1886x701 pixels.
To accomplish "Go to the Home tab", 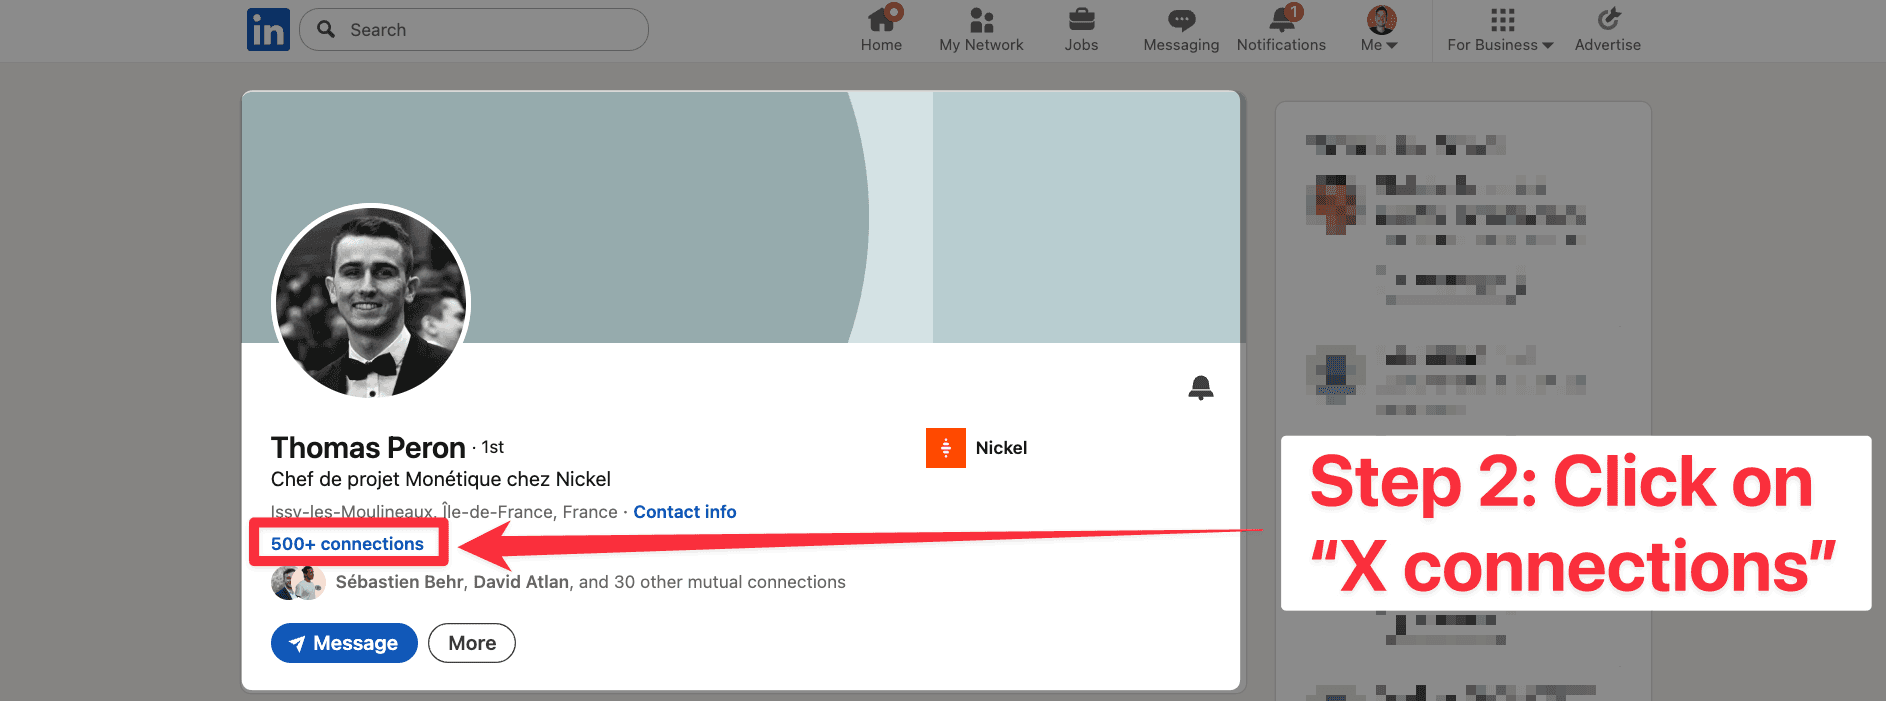I will click(x=881, y=29).
